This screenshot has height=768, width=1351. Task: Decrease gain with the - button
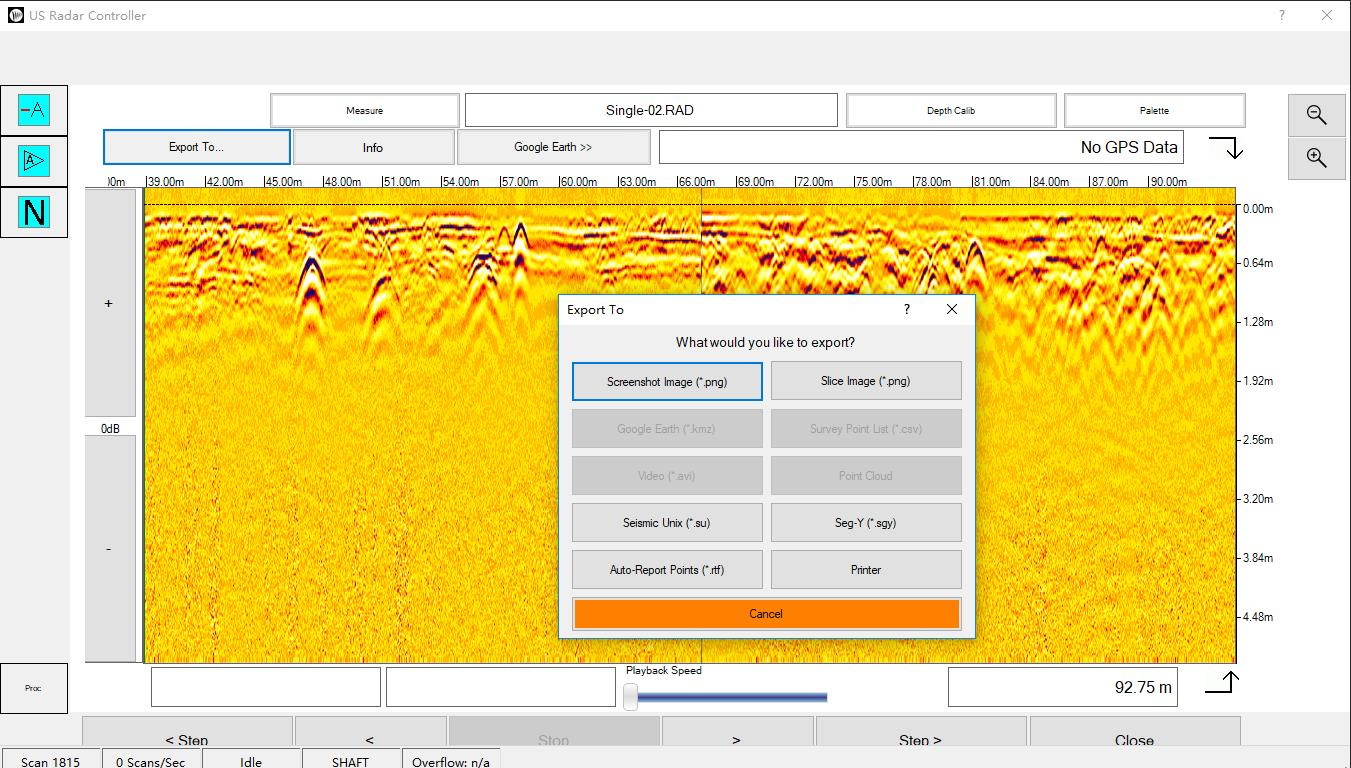[x=109, y=548]
